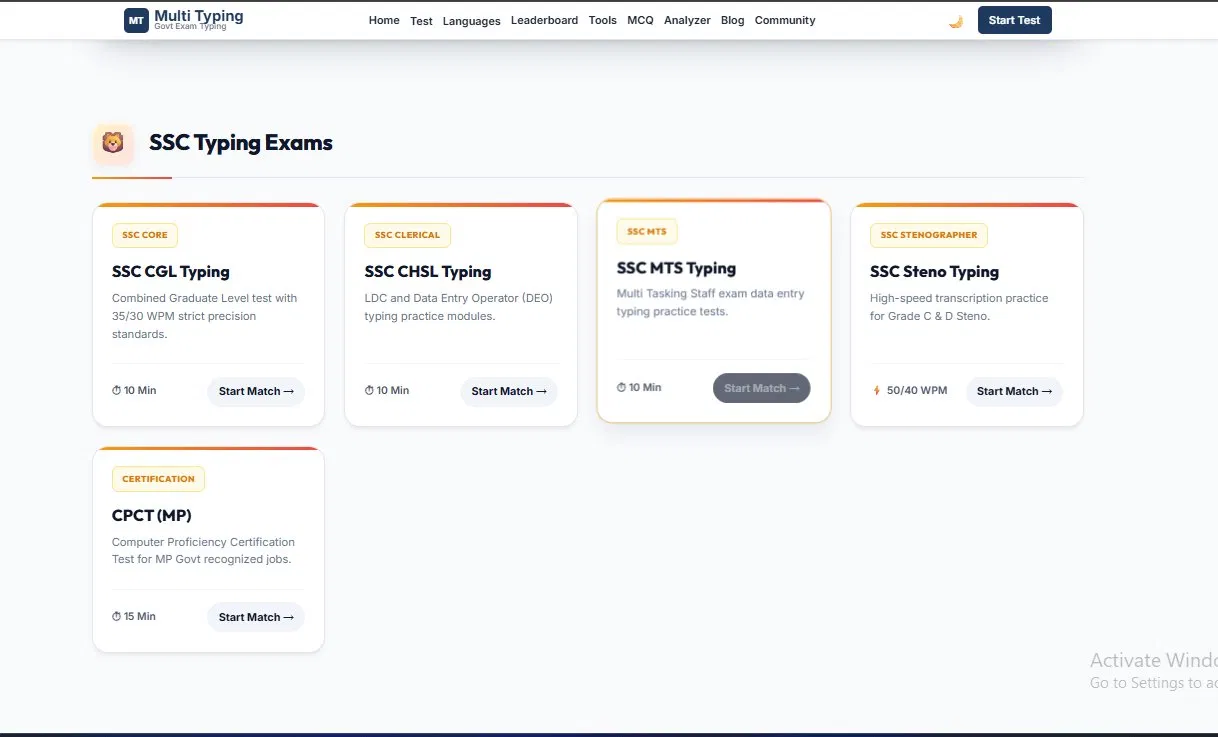Open the Community page
Viewport: 1218px width, 737px height.
[x=785, y=20]
